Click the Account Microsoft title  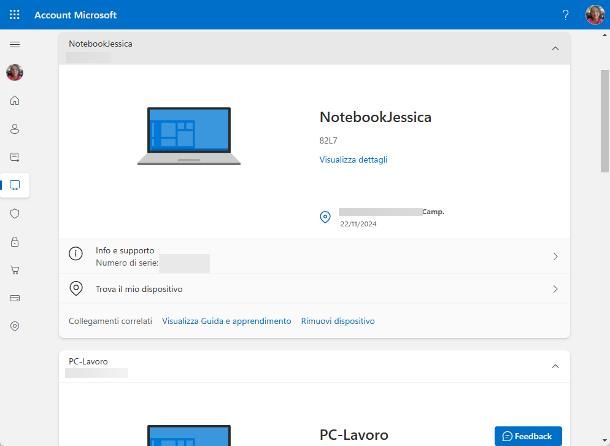tap(75, 15)
